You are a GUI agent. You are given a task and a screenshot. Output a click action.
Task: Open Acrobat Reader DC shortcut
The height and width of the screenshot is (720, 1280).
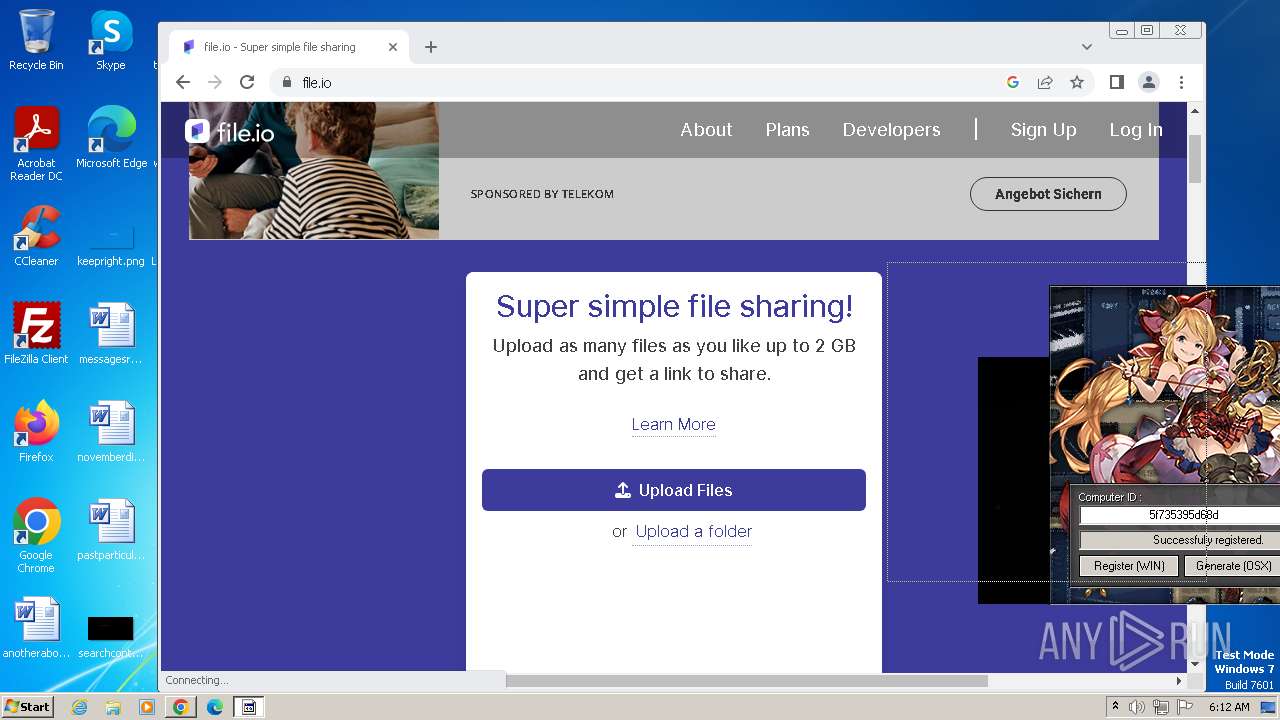point(36,144)
